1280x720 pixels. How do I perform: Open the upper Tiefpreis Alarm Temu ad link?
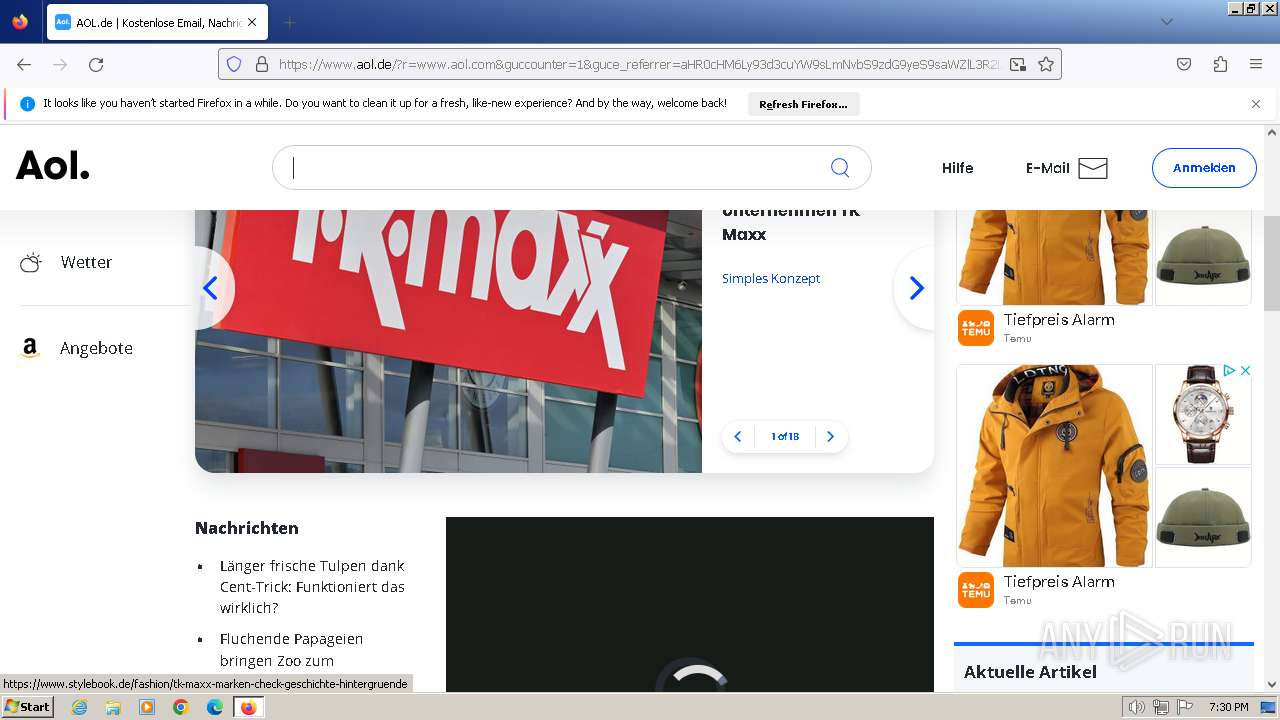[1059, 320]
